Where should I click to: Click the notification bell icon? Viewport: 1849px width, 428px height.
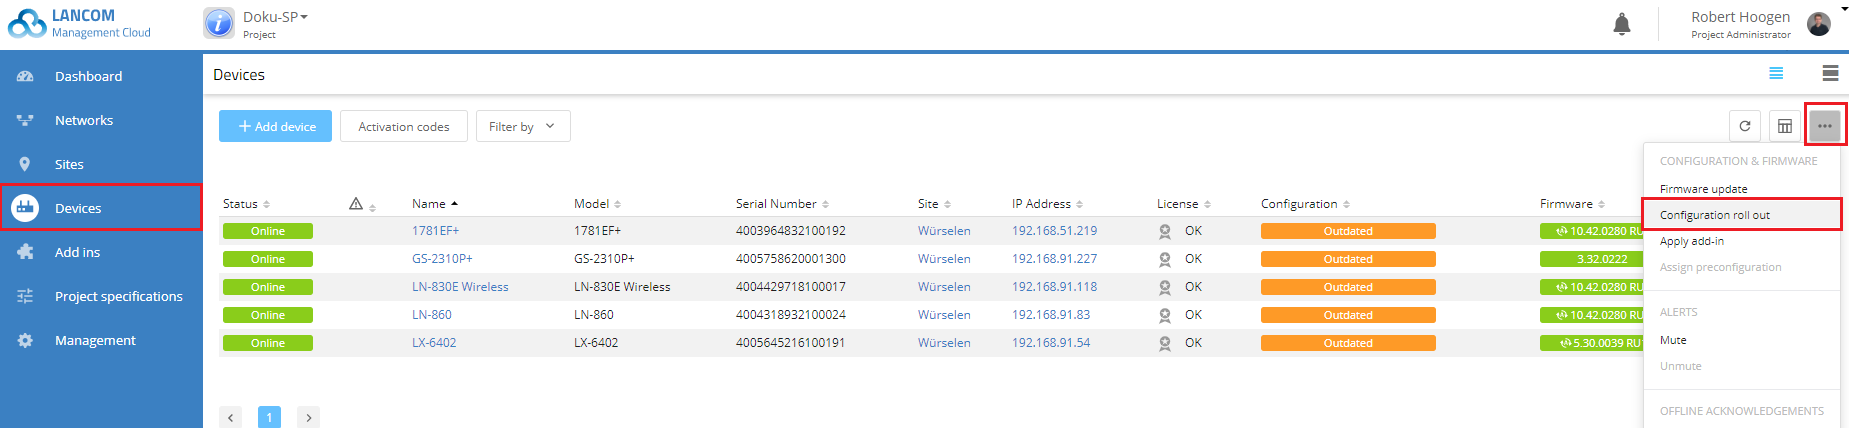1622,24
